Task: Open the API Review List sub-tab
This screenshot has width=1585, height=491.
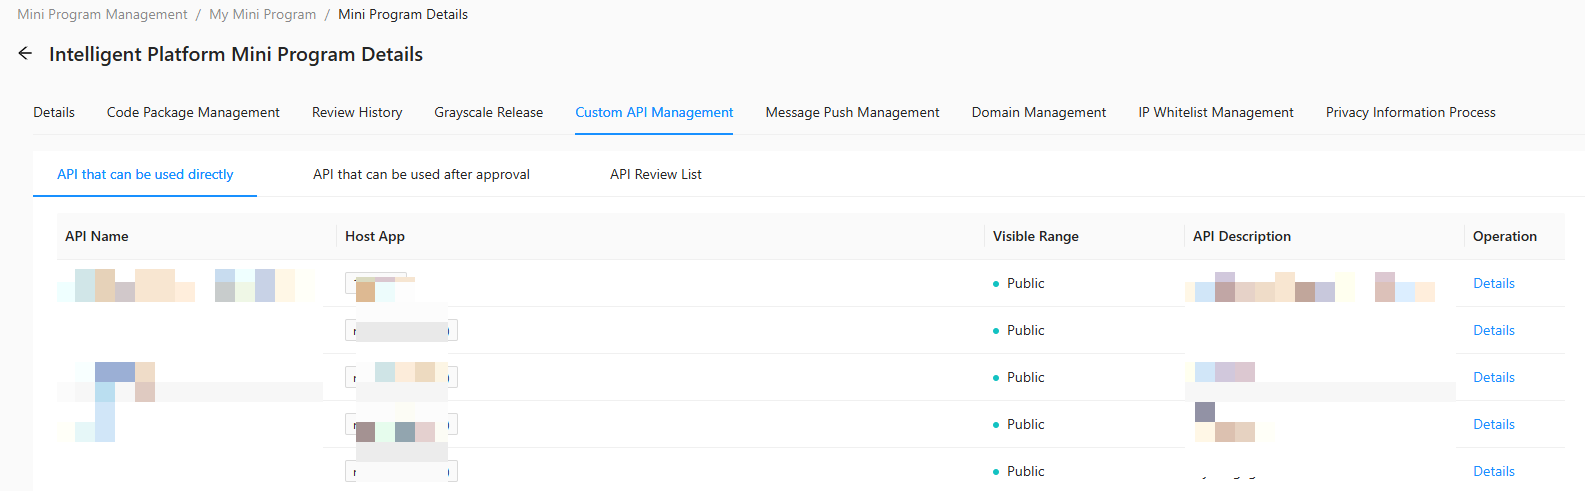Action: coord(656,174)
